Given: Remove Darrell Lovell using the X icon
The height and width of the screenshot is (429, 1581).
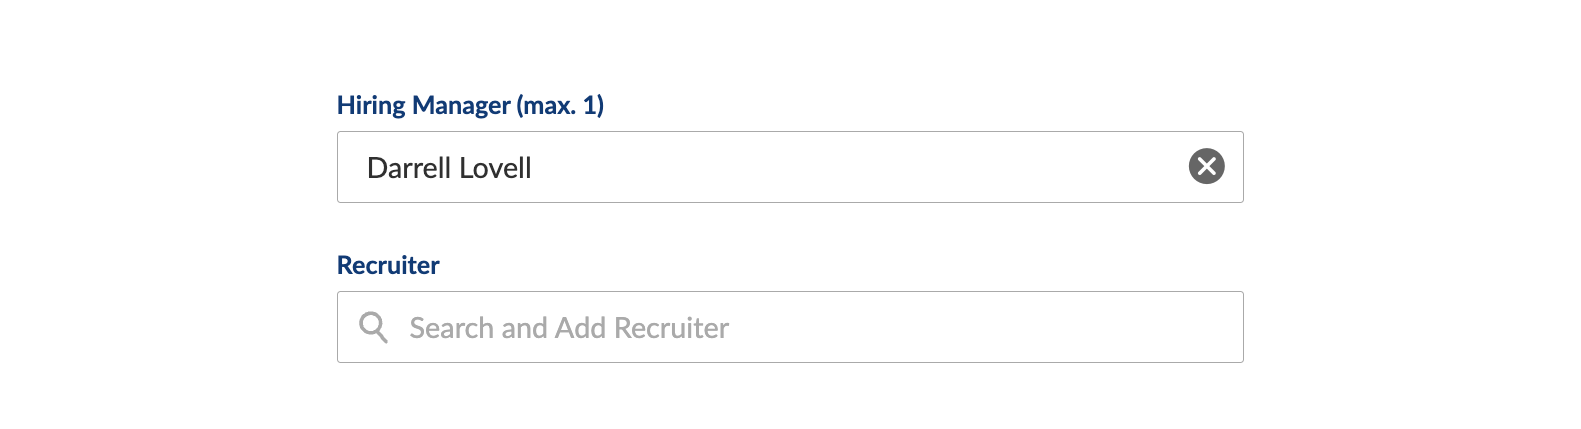Looking at the screenshot, I should 1206,166.
